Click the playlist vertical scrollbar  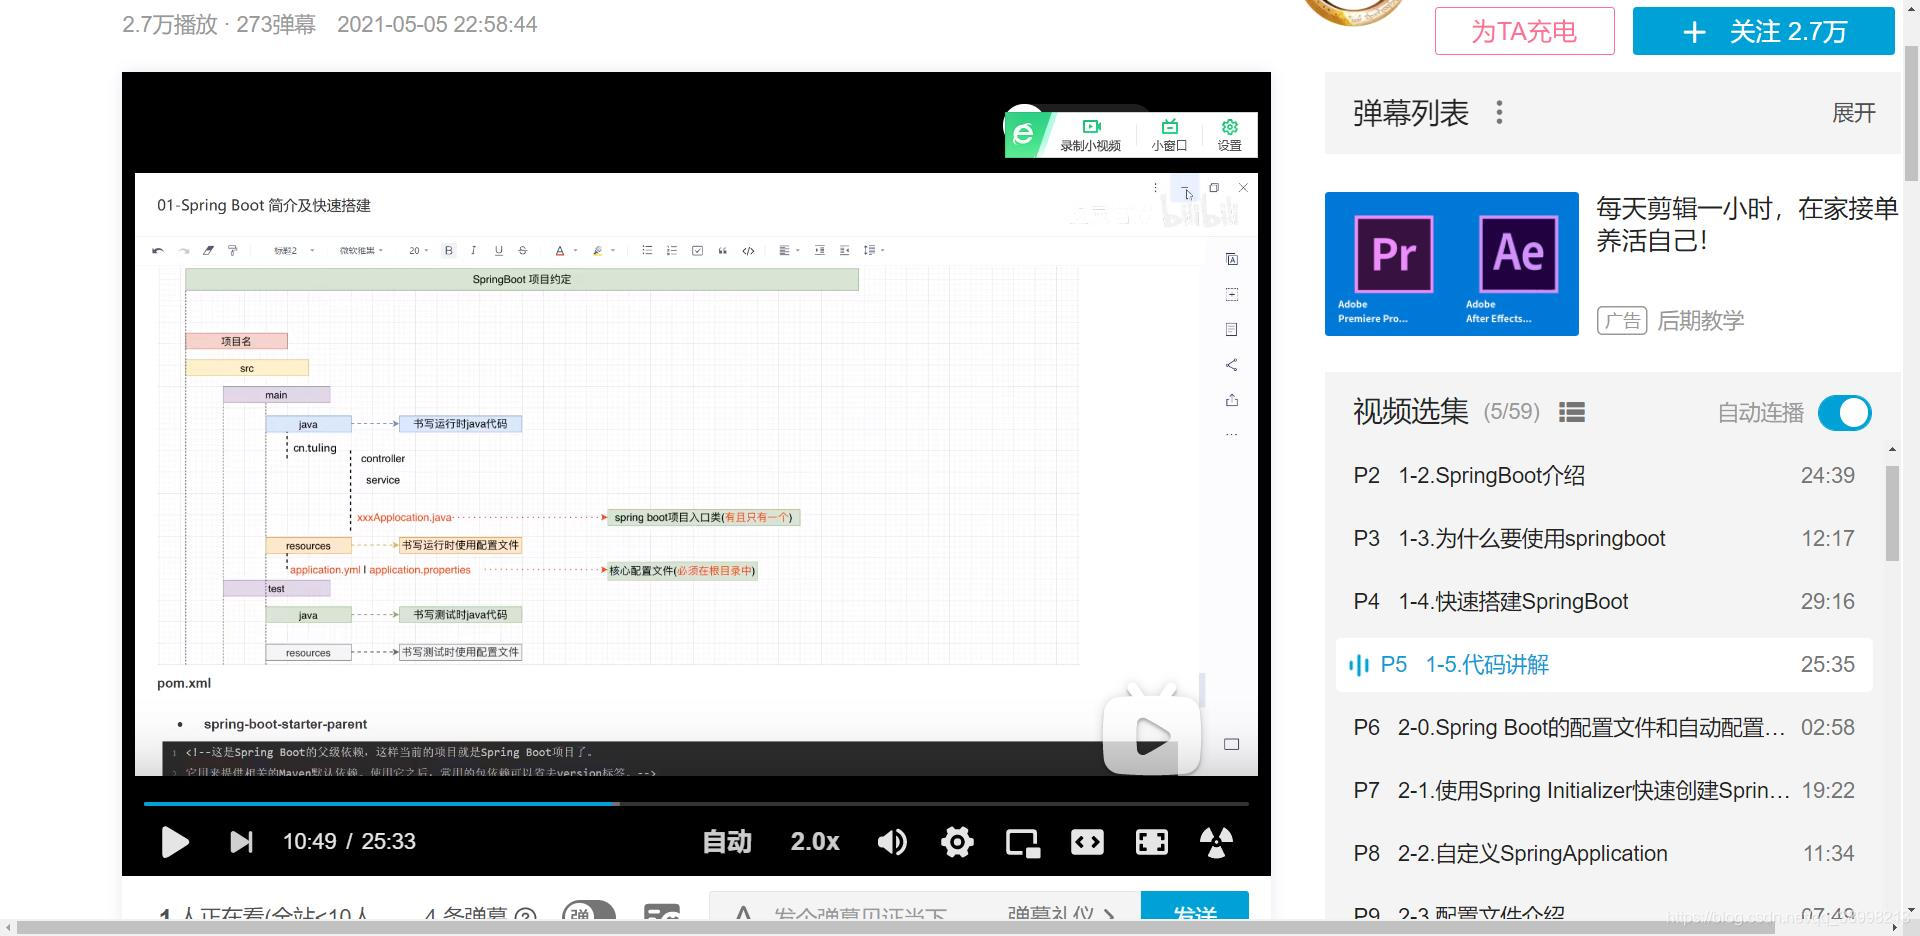(x=1892, y=514)
